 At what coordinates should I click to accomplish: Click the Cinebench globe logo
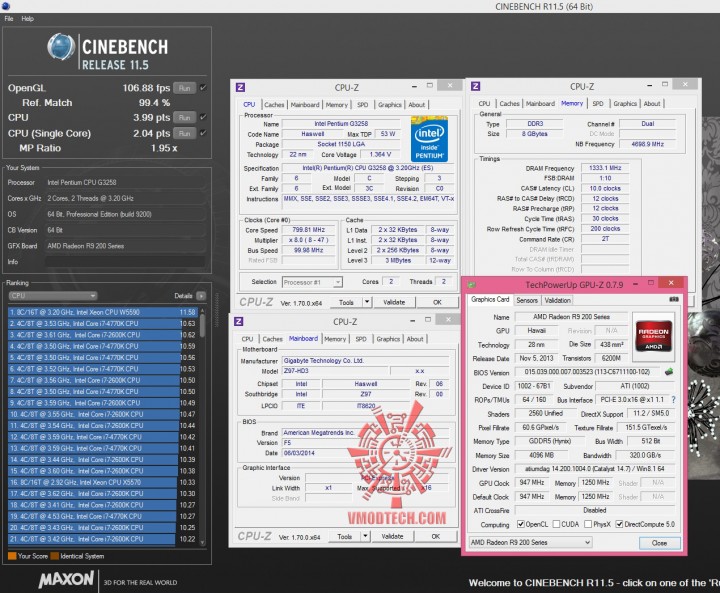[61, 46]
